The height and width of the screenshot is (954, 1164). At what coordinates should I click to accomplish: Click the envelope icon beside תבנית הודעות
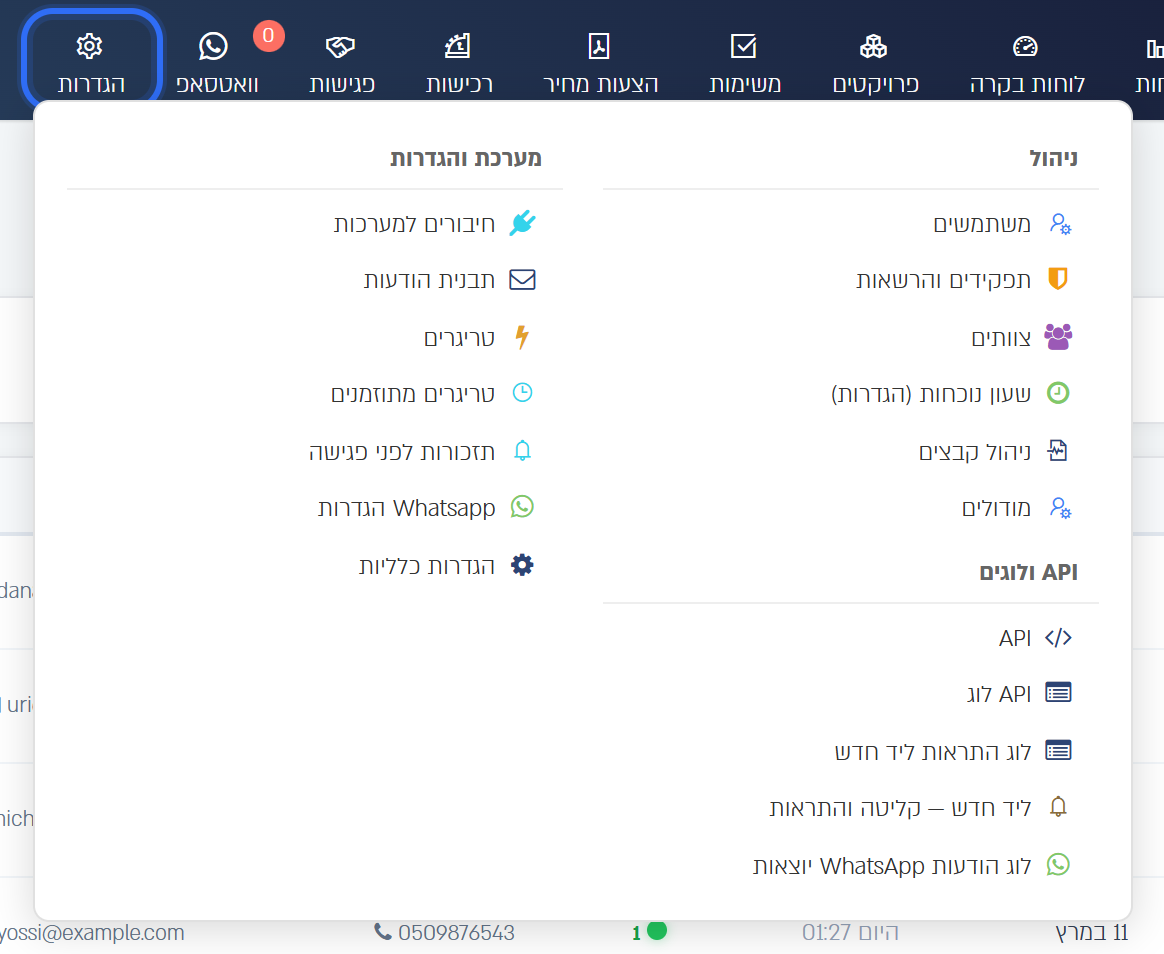click(x=523, y=280)
